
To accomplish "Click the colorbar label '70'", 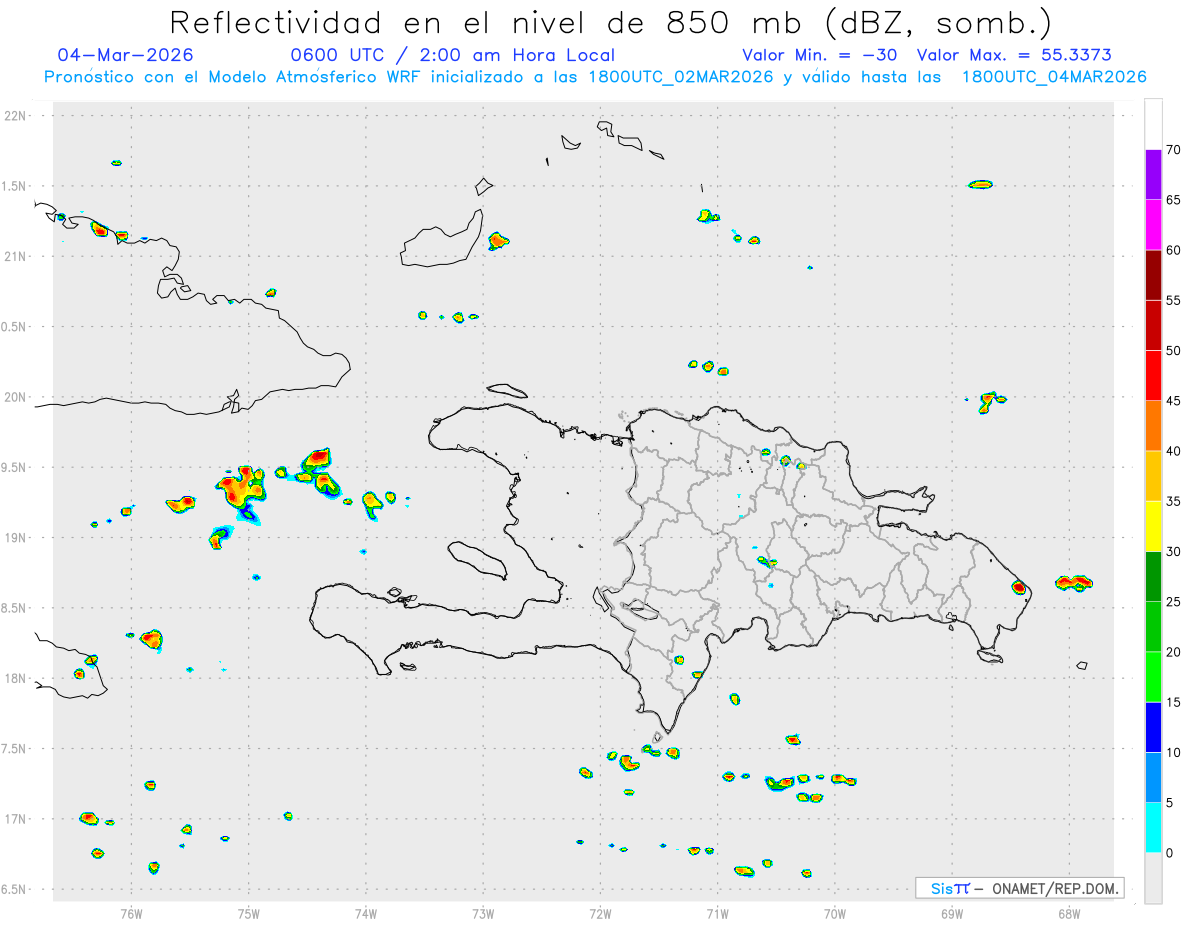I will tap(1173, 150).
